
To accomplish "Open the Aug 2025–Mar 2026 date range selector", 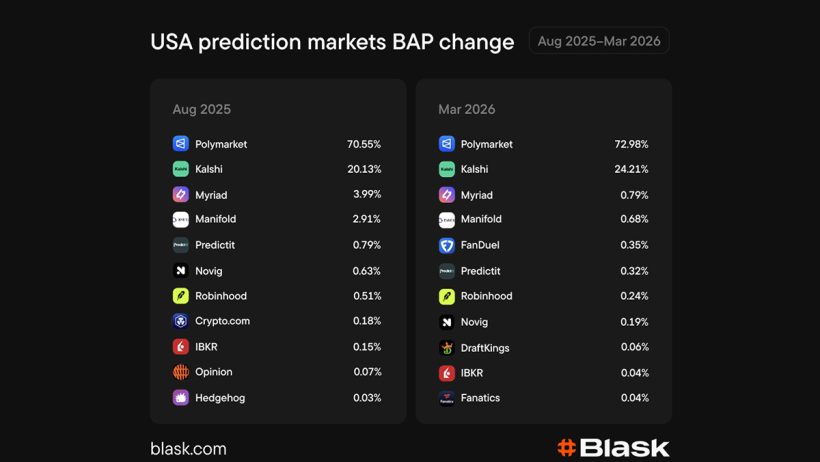I will tap(599, 41).
